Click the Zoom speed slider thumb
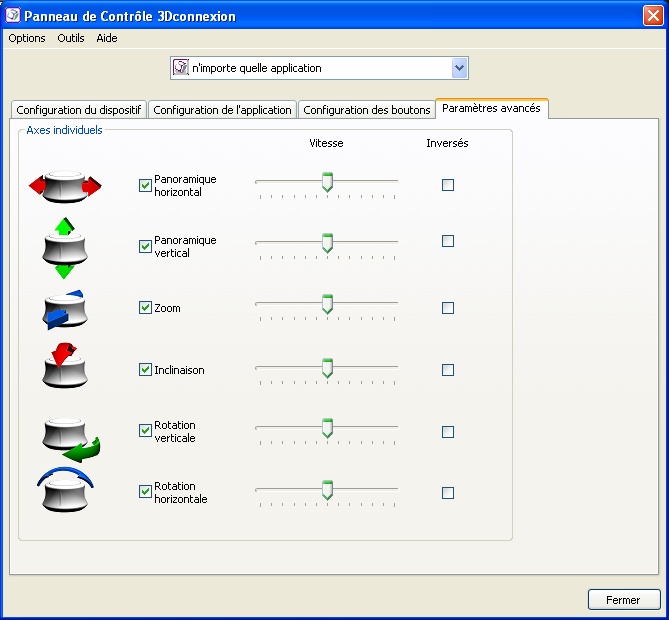The height and width of the screenshot is (620, 669). tap(327, 304)
